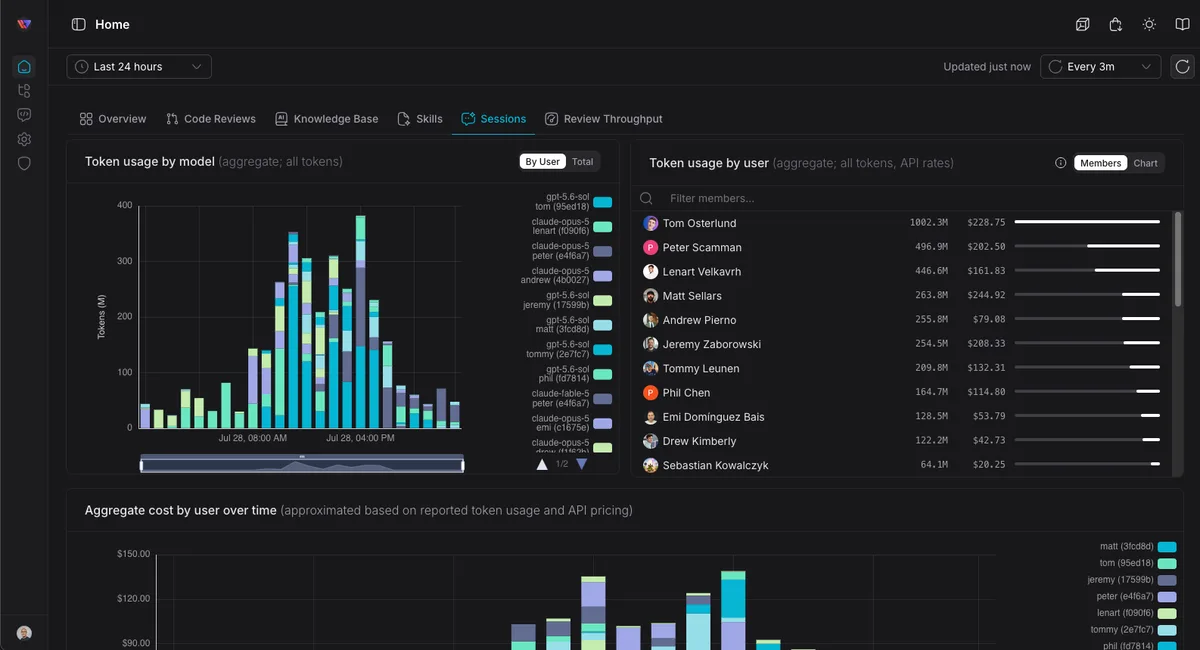Open the Review Throughput tab
Viewport: 1200px width, 650px height.
click(x=604, y=119)
